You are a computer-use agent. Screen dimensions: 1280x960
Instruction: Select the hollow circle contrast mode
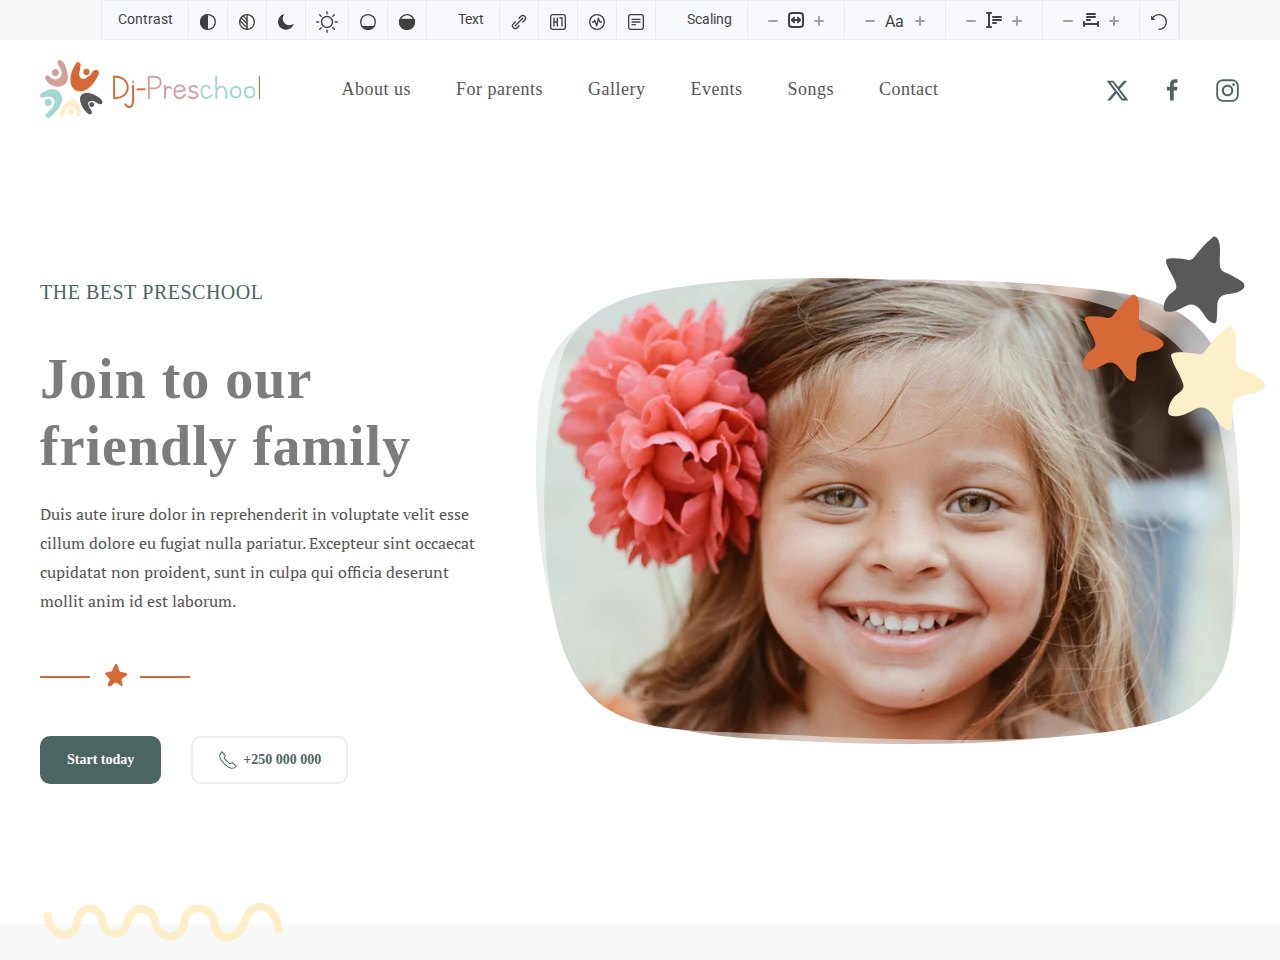click(368, 21)
